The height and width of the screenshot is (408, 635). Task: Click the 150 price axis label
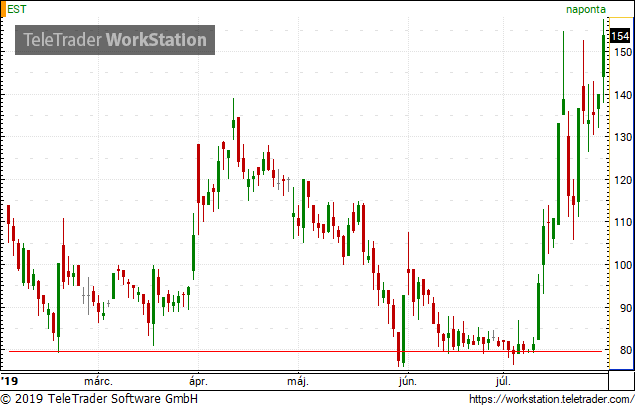pos(622,52)
